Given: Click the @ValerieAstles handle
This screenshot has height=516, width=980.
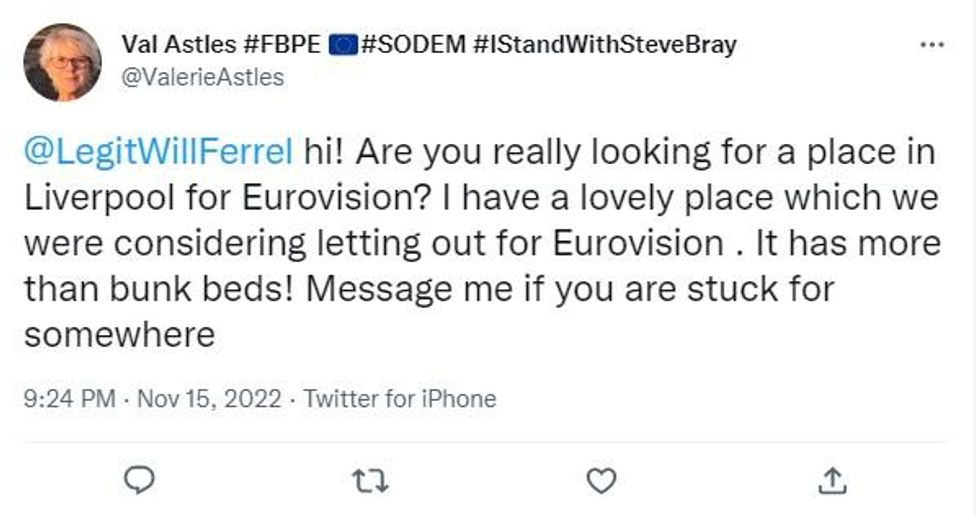Looking at the screenshot, I should [202, 77].
